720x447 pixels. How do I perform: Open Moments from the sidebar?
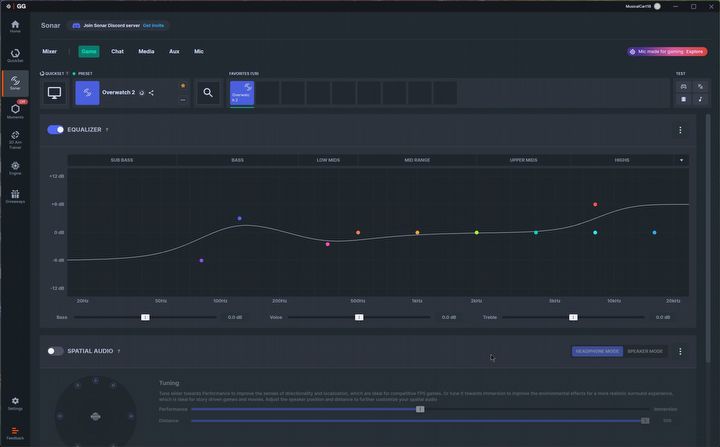(x=15, y=110)
